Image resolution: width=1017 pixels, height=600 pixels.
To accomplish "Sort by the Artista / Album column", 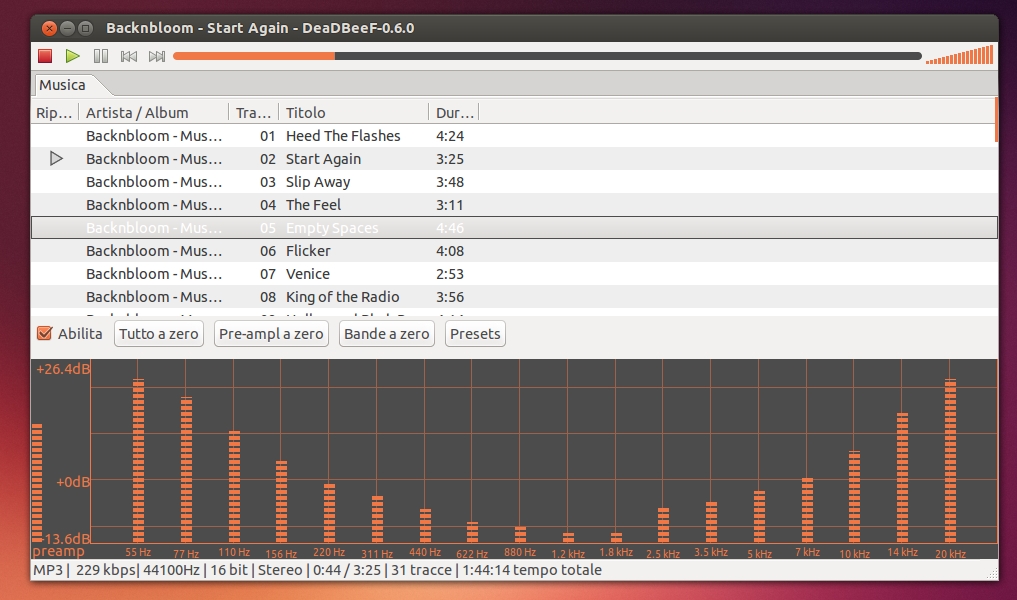I will pos(153,113).
